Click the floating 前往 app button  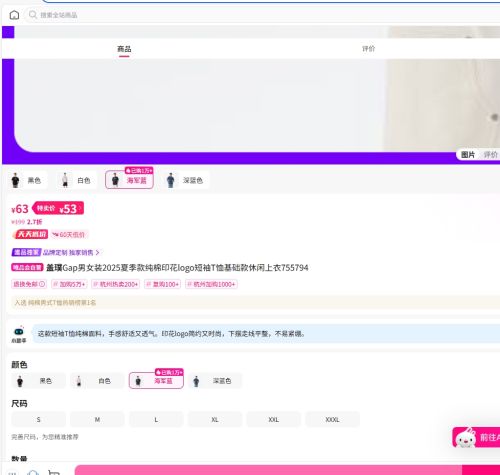point(477,437)
